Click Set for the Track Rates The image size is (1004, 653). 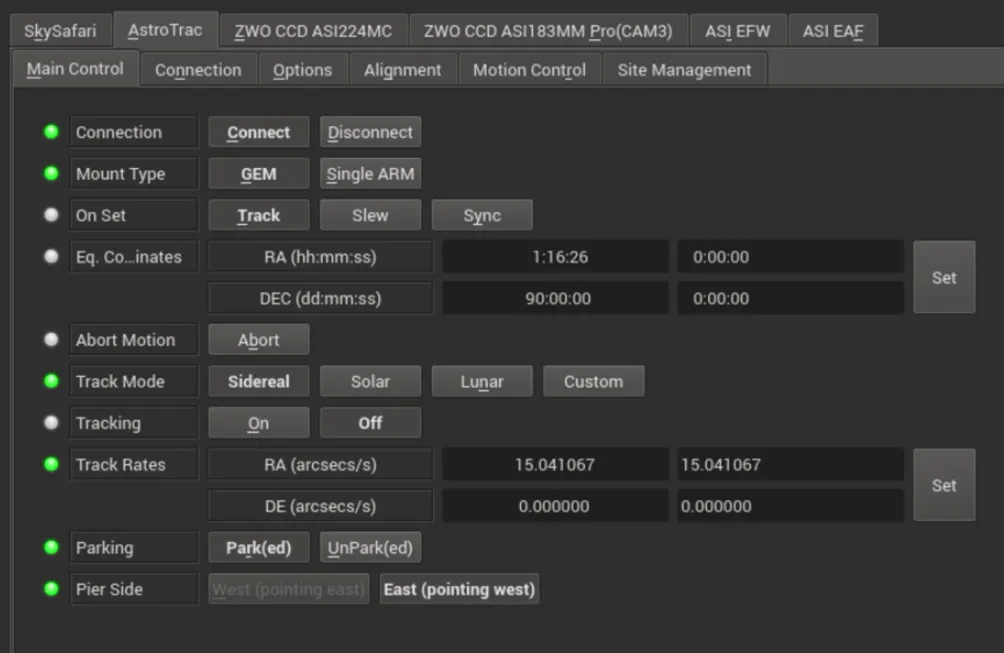944,485
